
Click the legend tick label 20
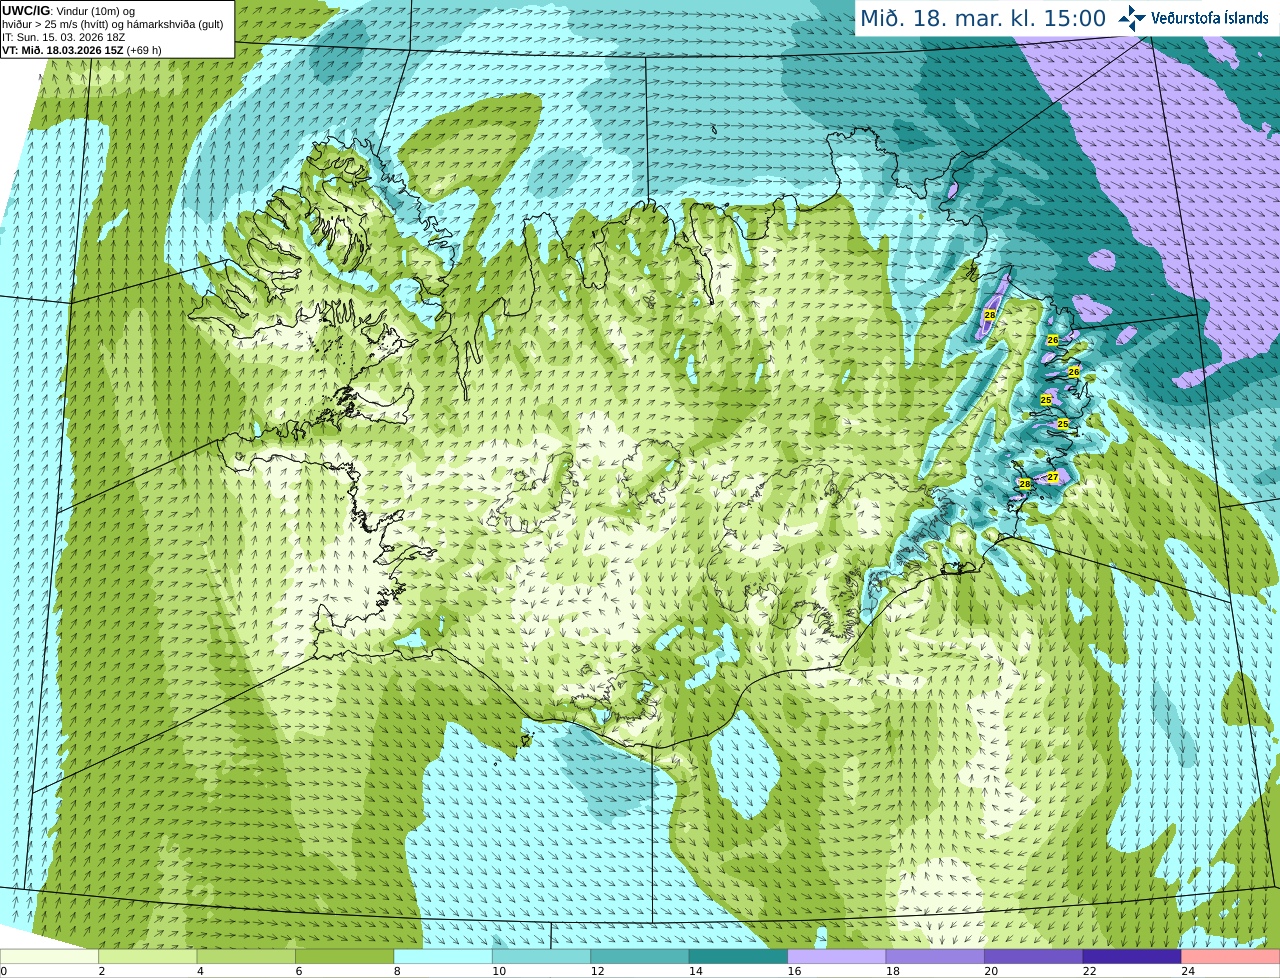(991, 971)
